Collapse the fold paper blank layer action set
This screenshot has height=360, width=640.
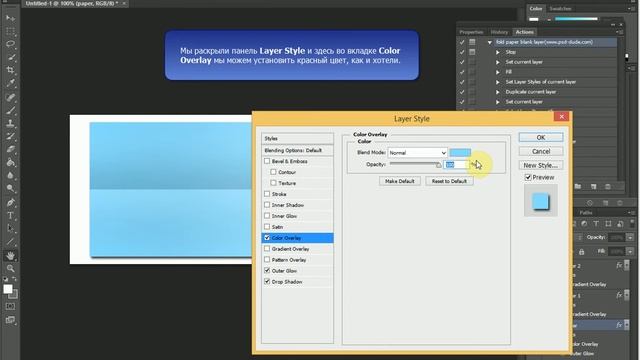[x=489, y=42]
